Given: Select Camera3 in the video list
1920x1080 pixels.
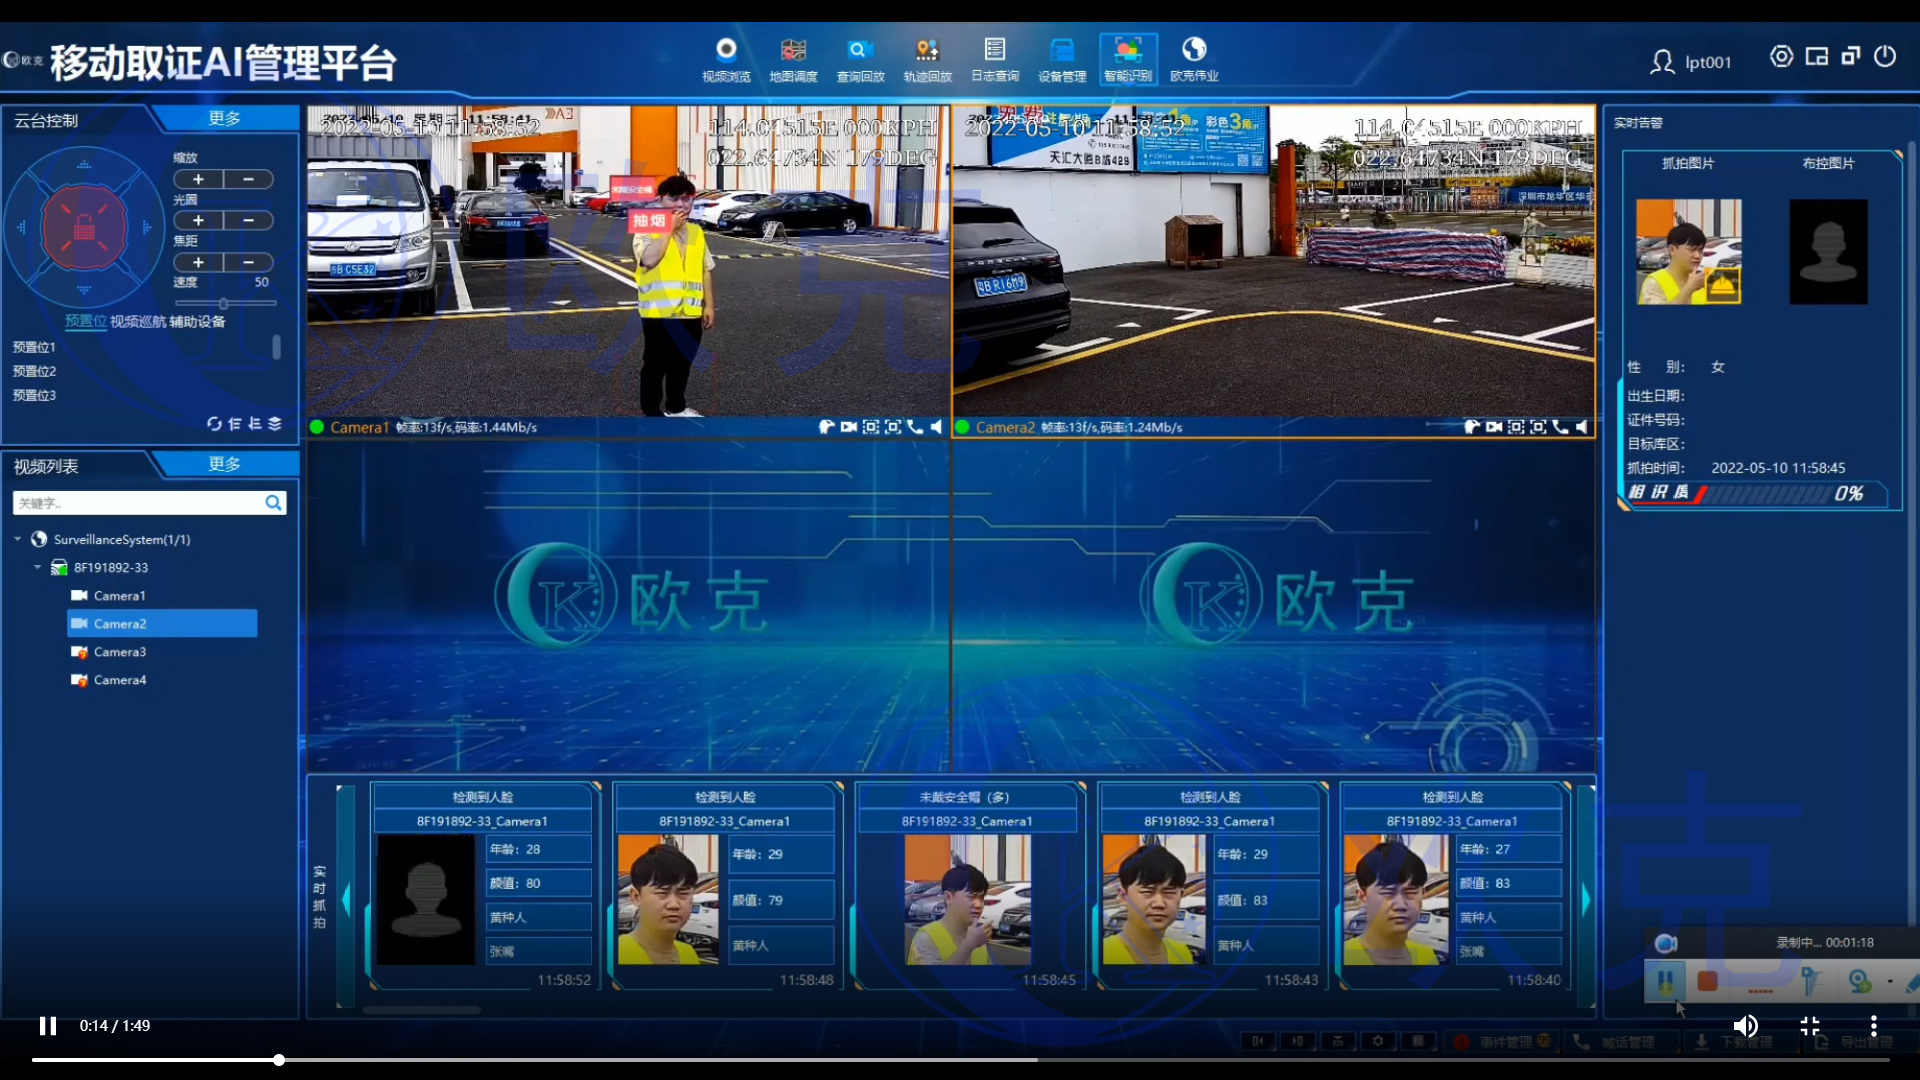Looking at the screenshot, I should (119, 651).
